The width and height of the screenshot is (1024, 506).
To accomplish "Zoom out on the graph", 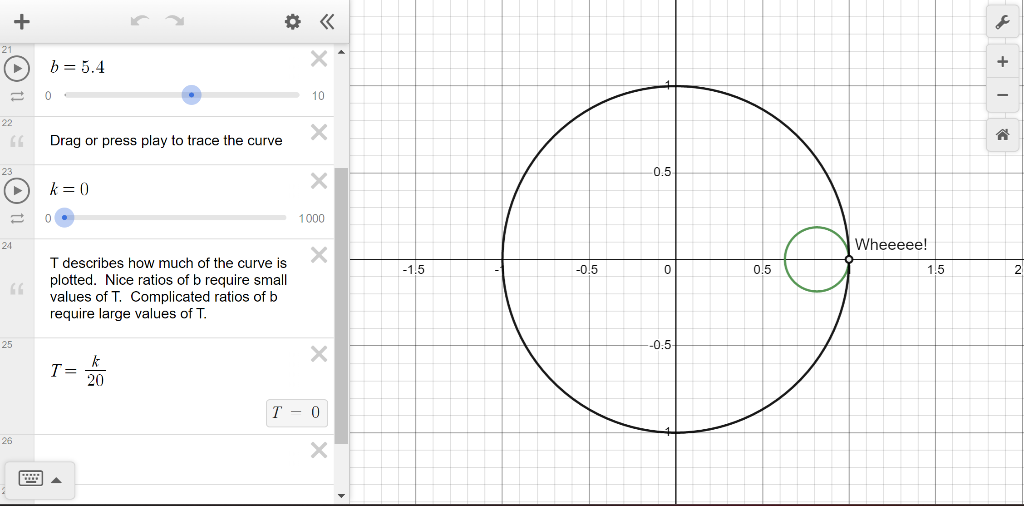I will pos(1002,95).
